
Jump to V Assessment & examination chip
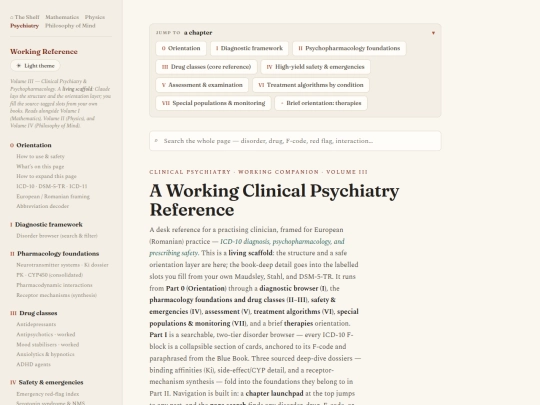click(202, 85)
